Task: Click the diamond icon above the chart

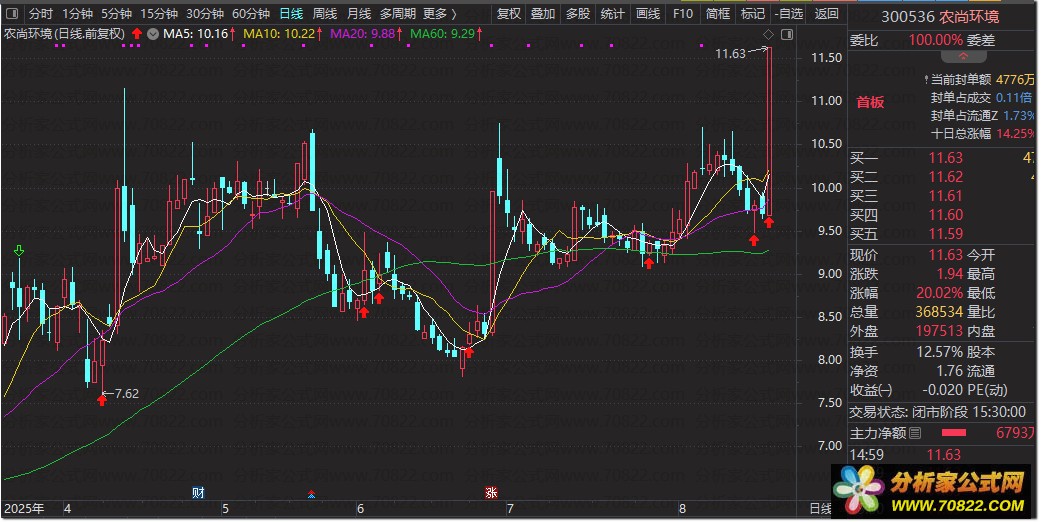Action: 768,34
